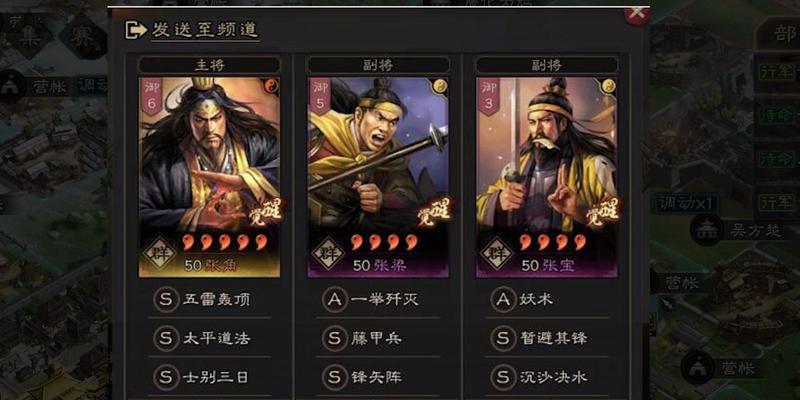This screenshot has height=400, width=800.
Task: Select the 张宝 general card portrait
Action: (546, 177)
